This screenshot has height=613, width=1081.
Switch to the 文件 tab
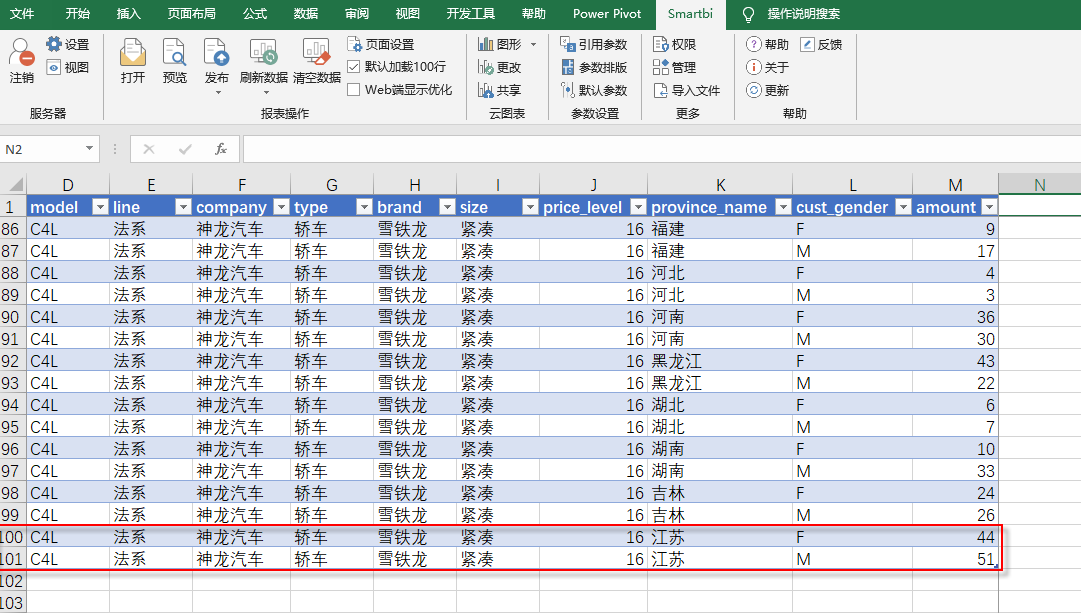pos(22,14)
